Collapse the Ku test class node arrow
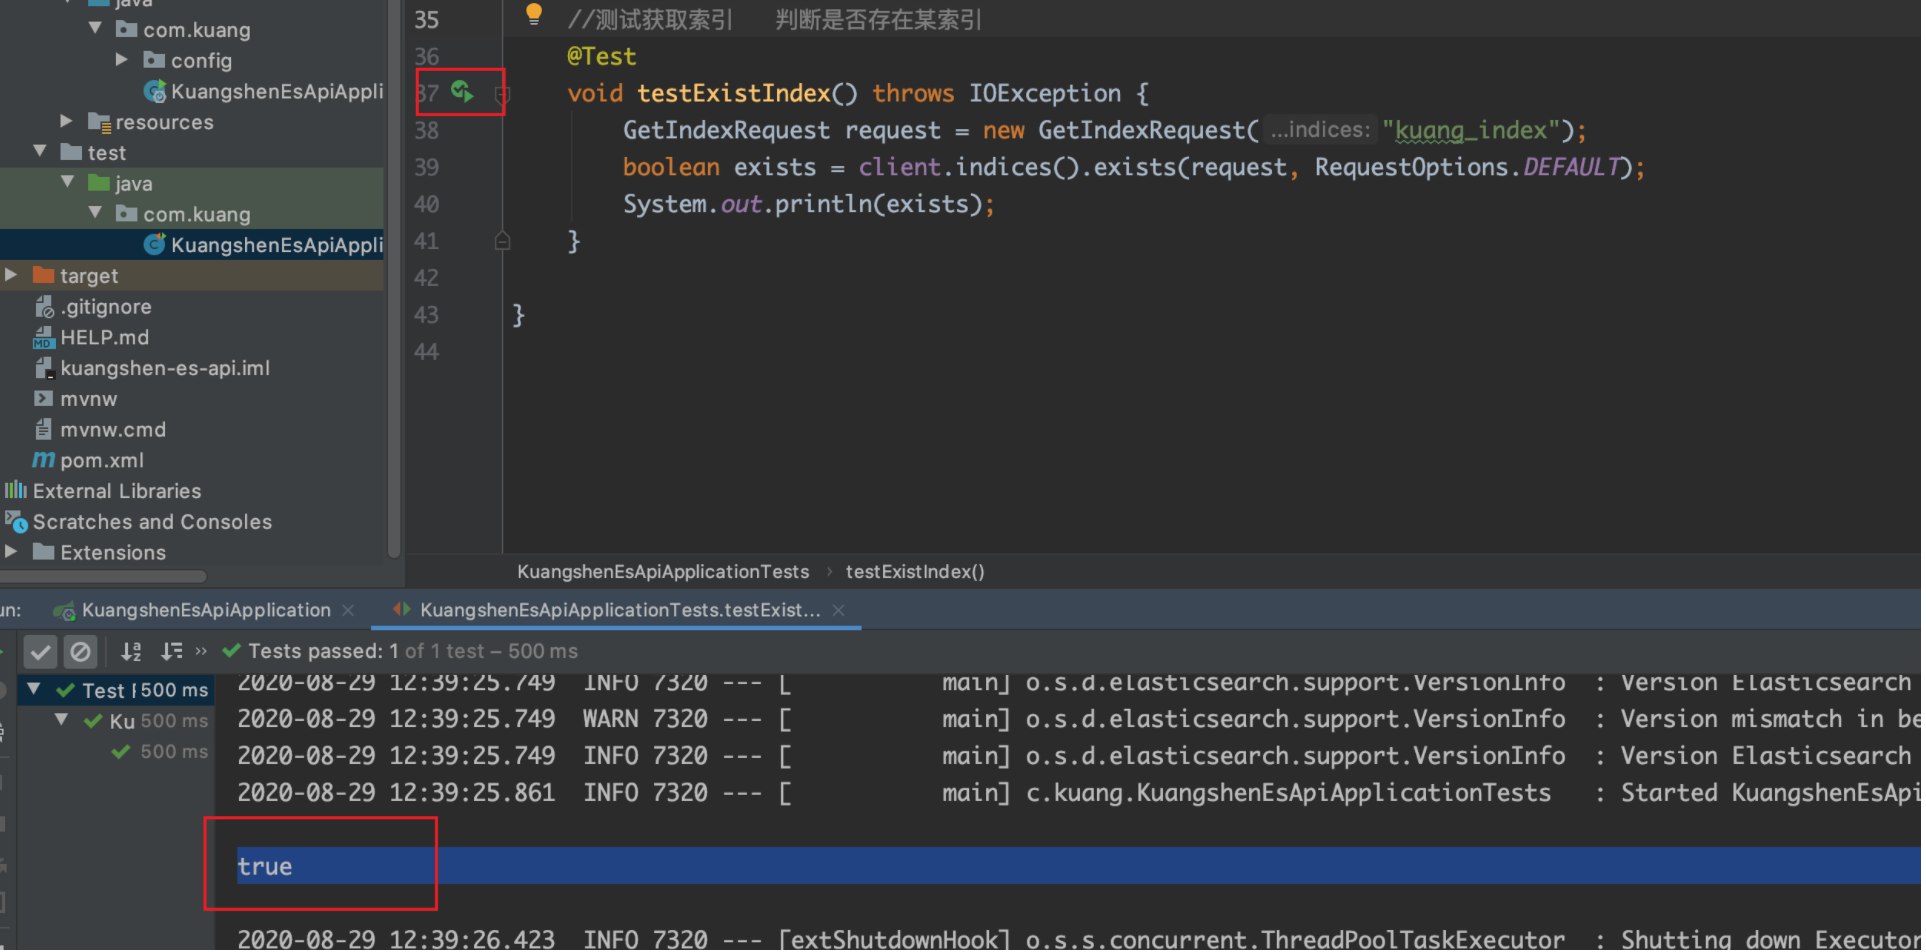This screenshot has height=952, width=1926. pyautogui.click(x=62, y=719)
